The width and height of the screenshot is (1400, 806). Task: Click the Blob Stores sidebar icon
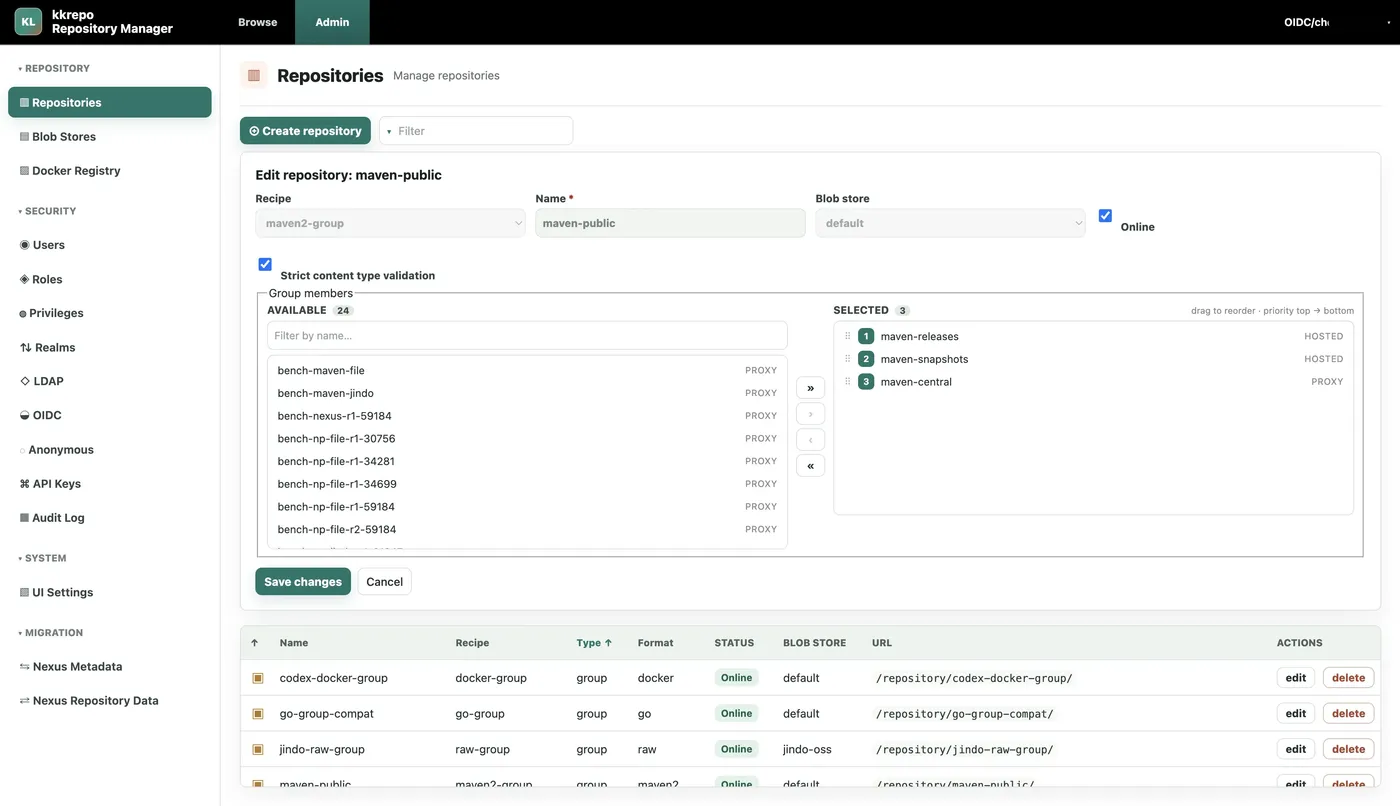[x=24, y=137]
